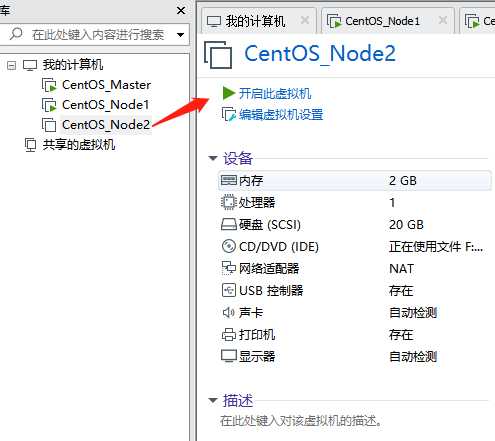
Task: Click the 2 GB memory value
Action: click(x=403, y=181)
